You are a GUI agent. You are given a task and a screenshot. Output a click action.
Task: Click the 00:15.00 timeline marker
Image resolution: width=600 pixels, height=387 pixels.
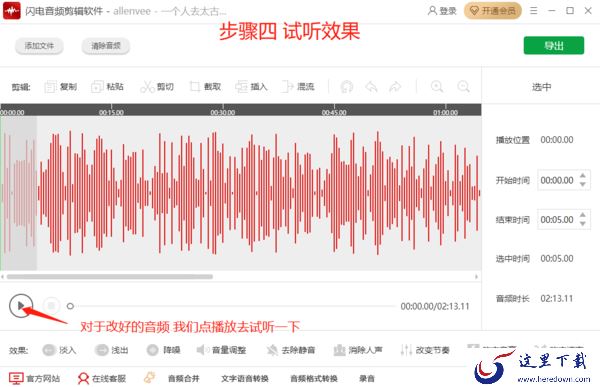pyautogui.click(x=111, y=113)
